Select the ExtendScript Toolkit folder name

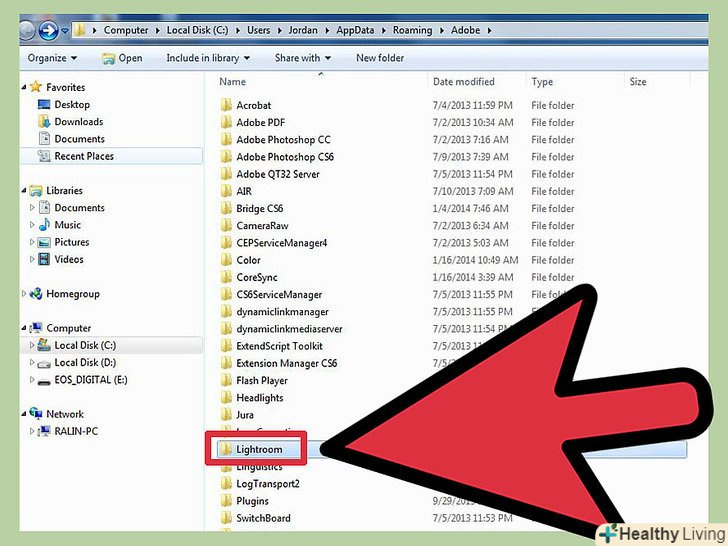point(279,346)
